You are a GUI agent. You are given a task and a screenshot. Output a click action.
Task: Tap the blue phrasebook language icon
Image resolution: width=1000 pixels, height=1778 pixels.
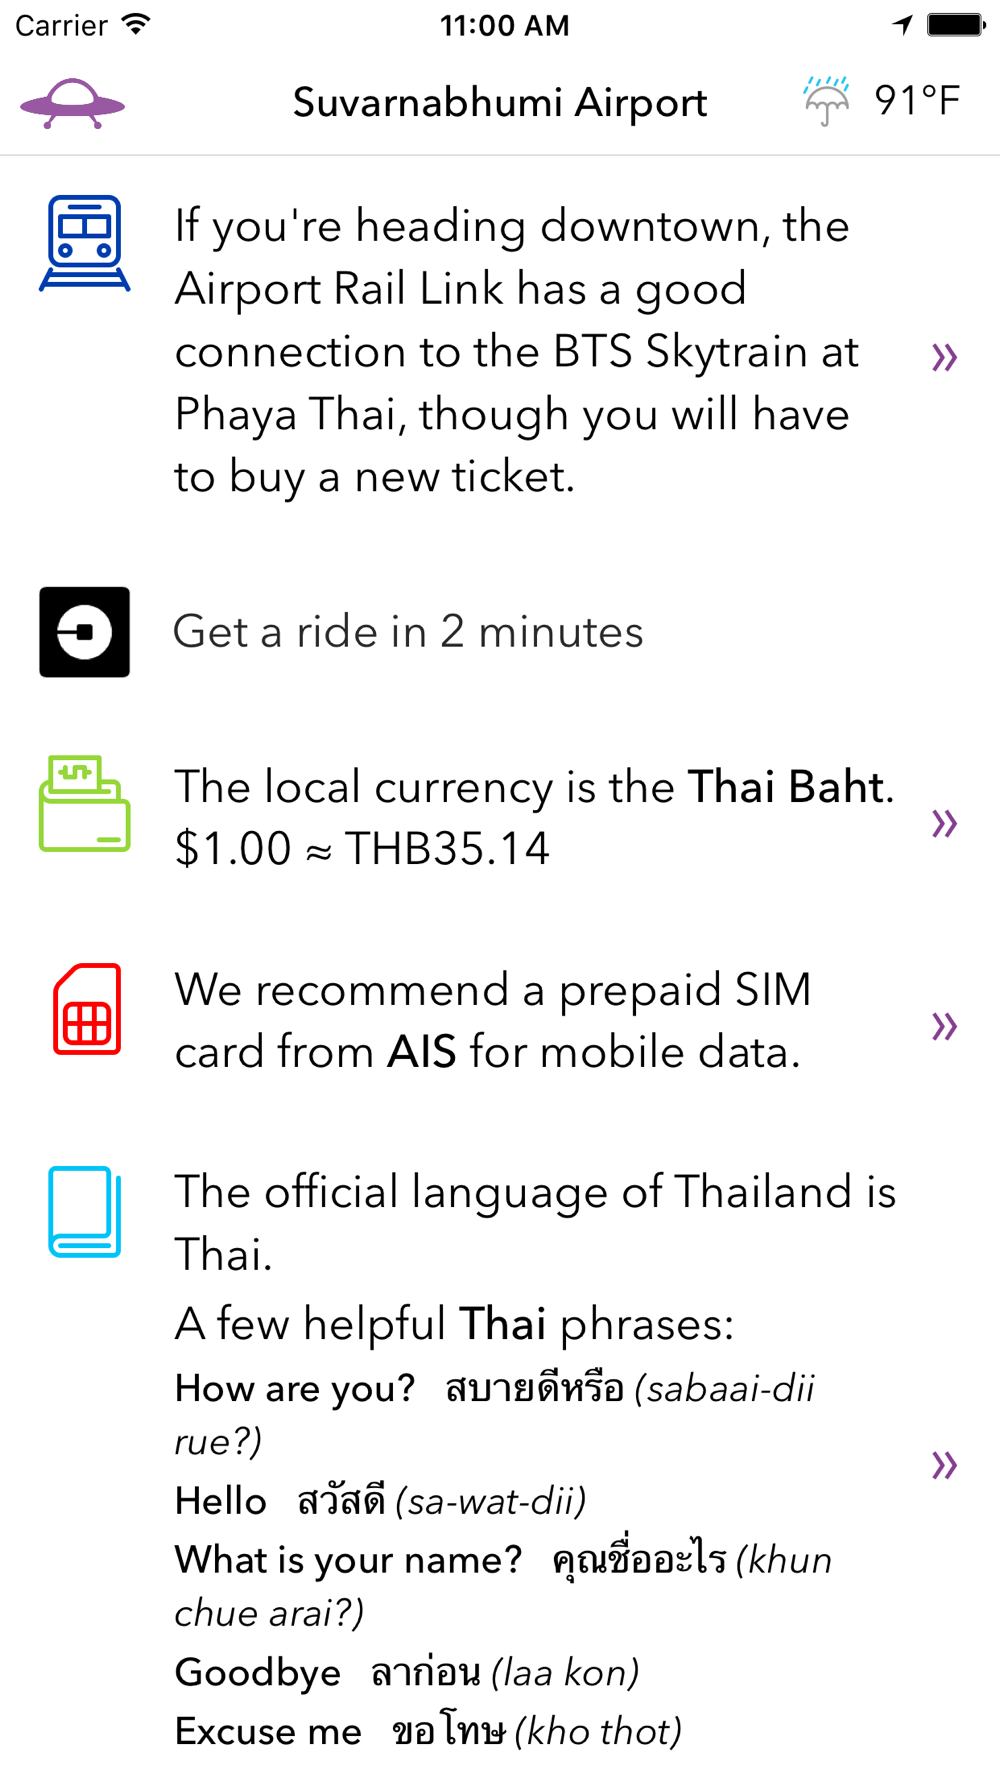pos(85,1212)
